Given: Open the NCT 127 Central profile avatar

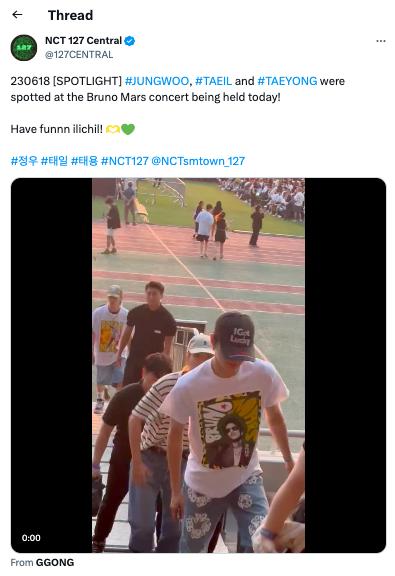Looking at the screenshot, I should click(x=24, y=47).
